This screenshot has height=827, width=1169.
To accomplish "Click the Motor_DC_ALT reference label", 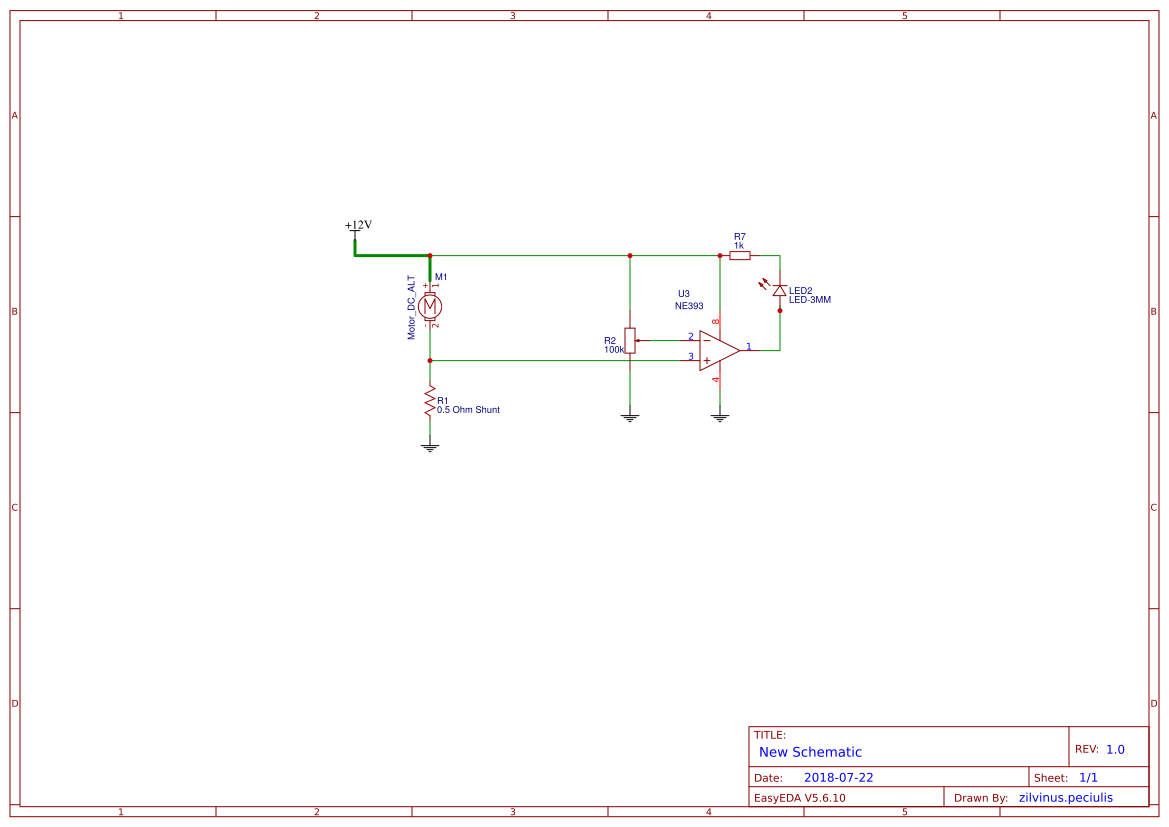I will [411, 308].
